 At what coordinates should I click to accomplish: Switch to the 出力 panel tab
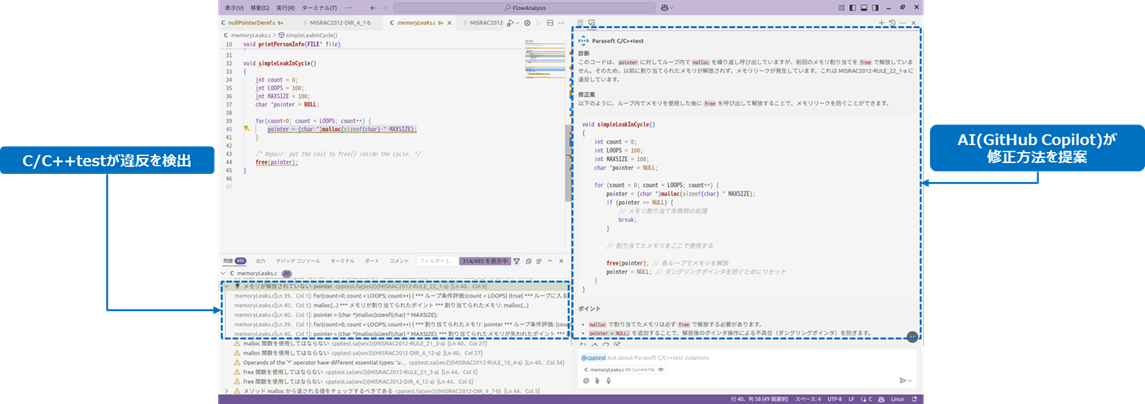pos(261,261)
